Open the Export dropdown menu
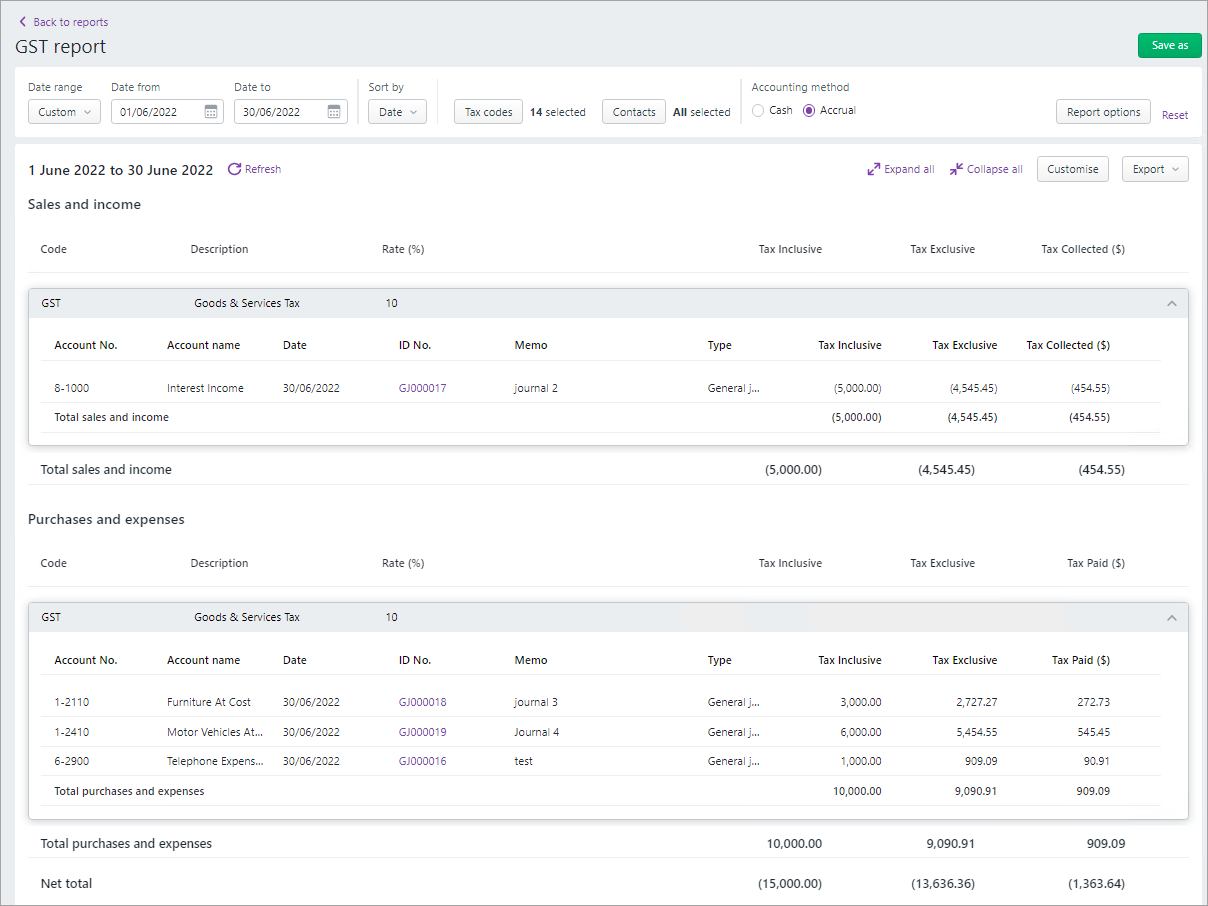This screenshot has height=906, width=1208. (1155, 169)
